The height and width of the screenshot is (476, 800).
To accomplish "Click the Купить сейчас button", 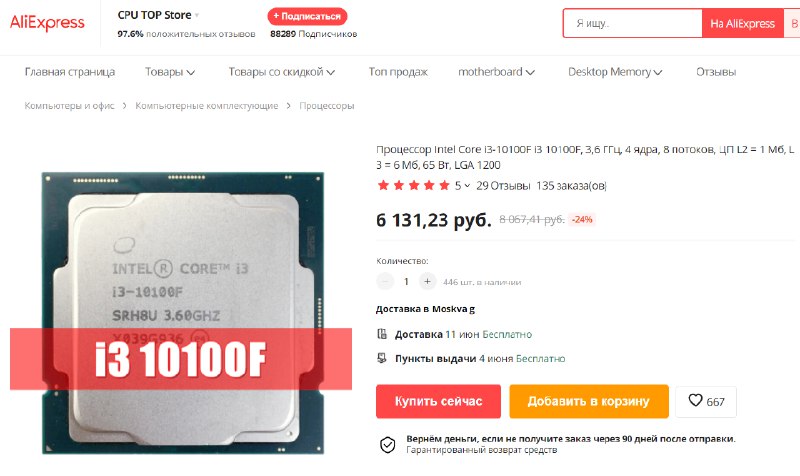I will click(438, 402).
